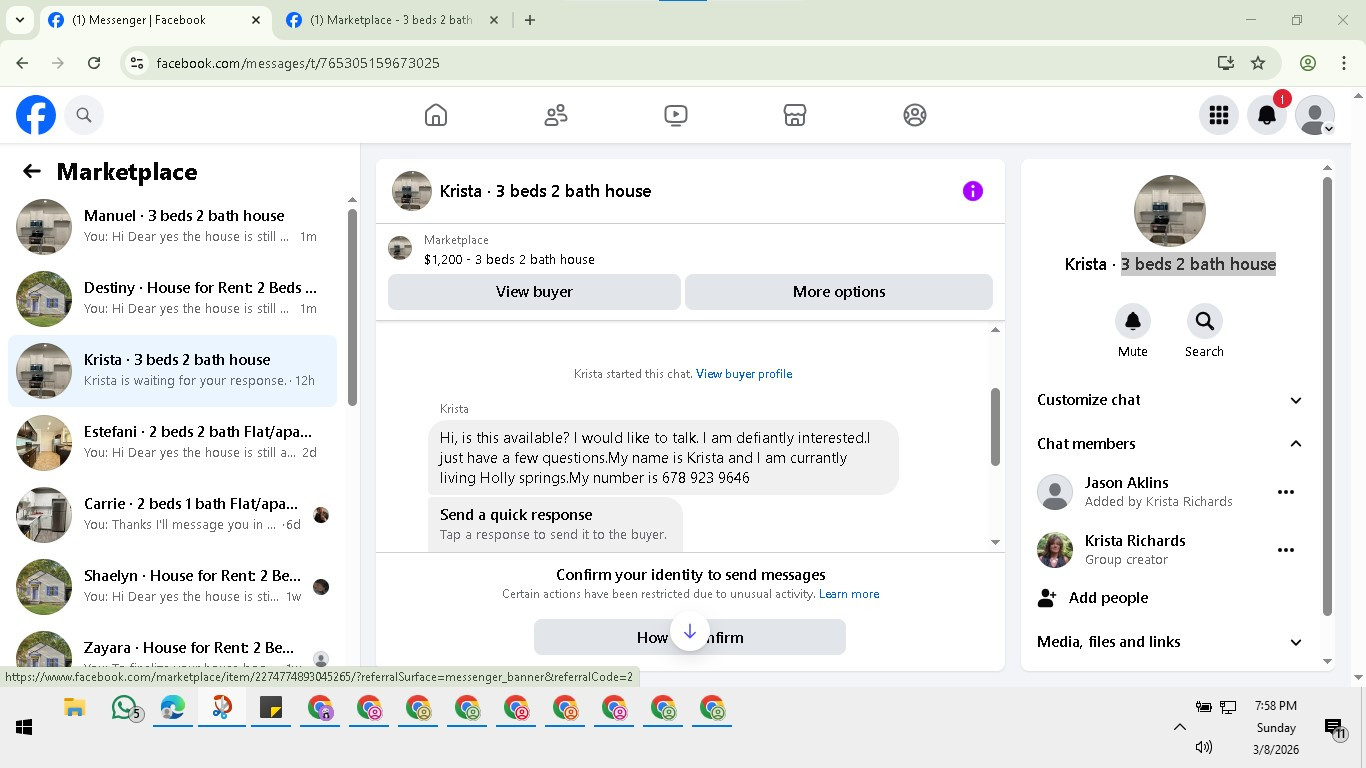Click the site information icon in address bar
Image resolution: width=1366 pixels, height=768 pixels.
tap(138, 63)
